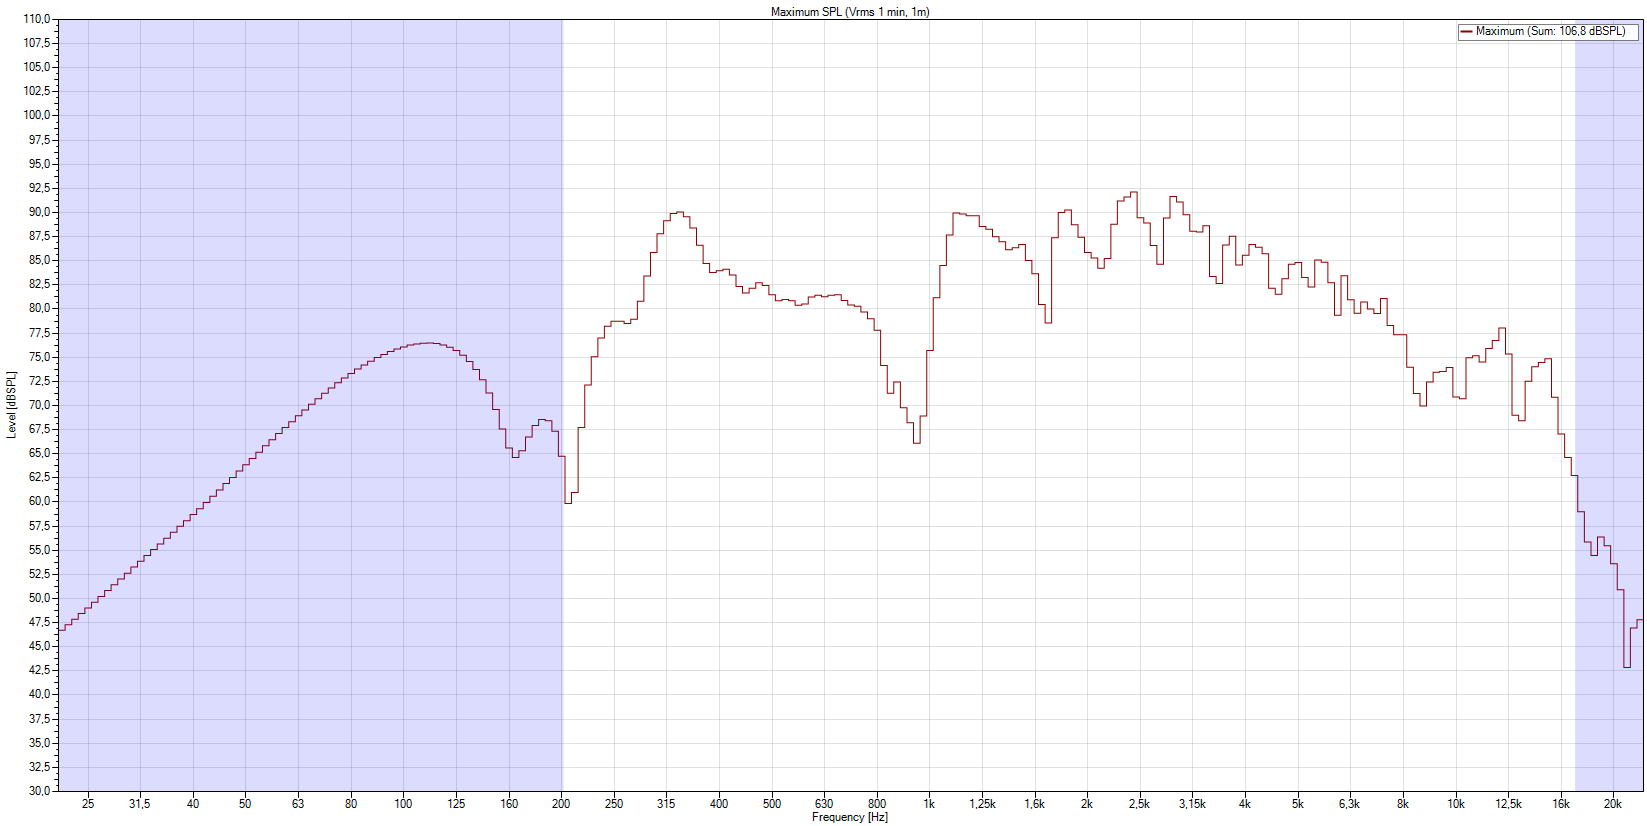The image size is (1647, 826).
Task: Click the 25 Hz tick label
Action: click(x=88, y=804)
